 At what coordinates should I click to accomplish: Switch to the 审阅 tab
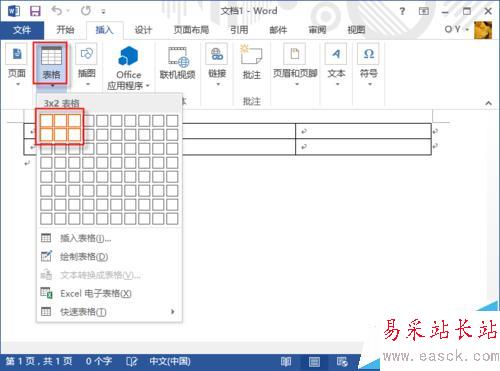click(x=317, y=30)
